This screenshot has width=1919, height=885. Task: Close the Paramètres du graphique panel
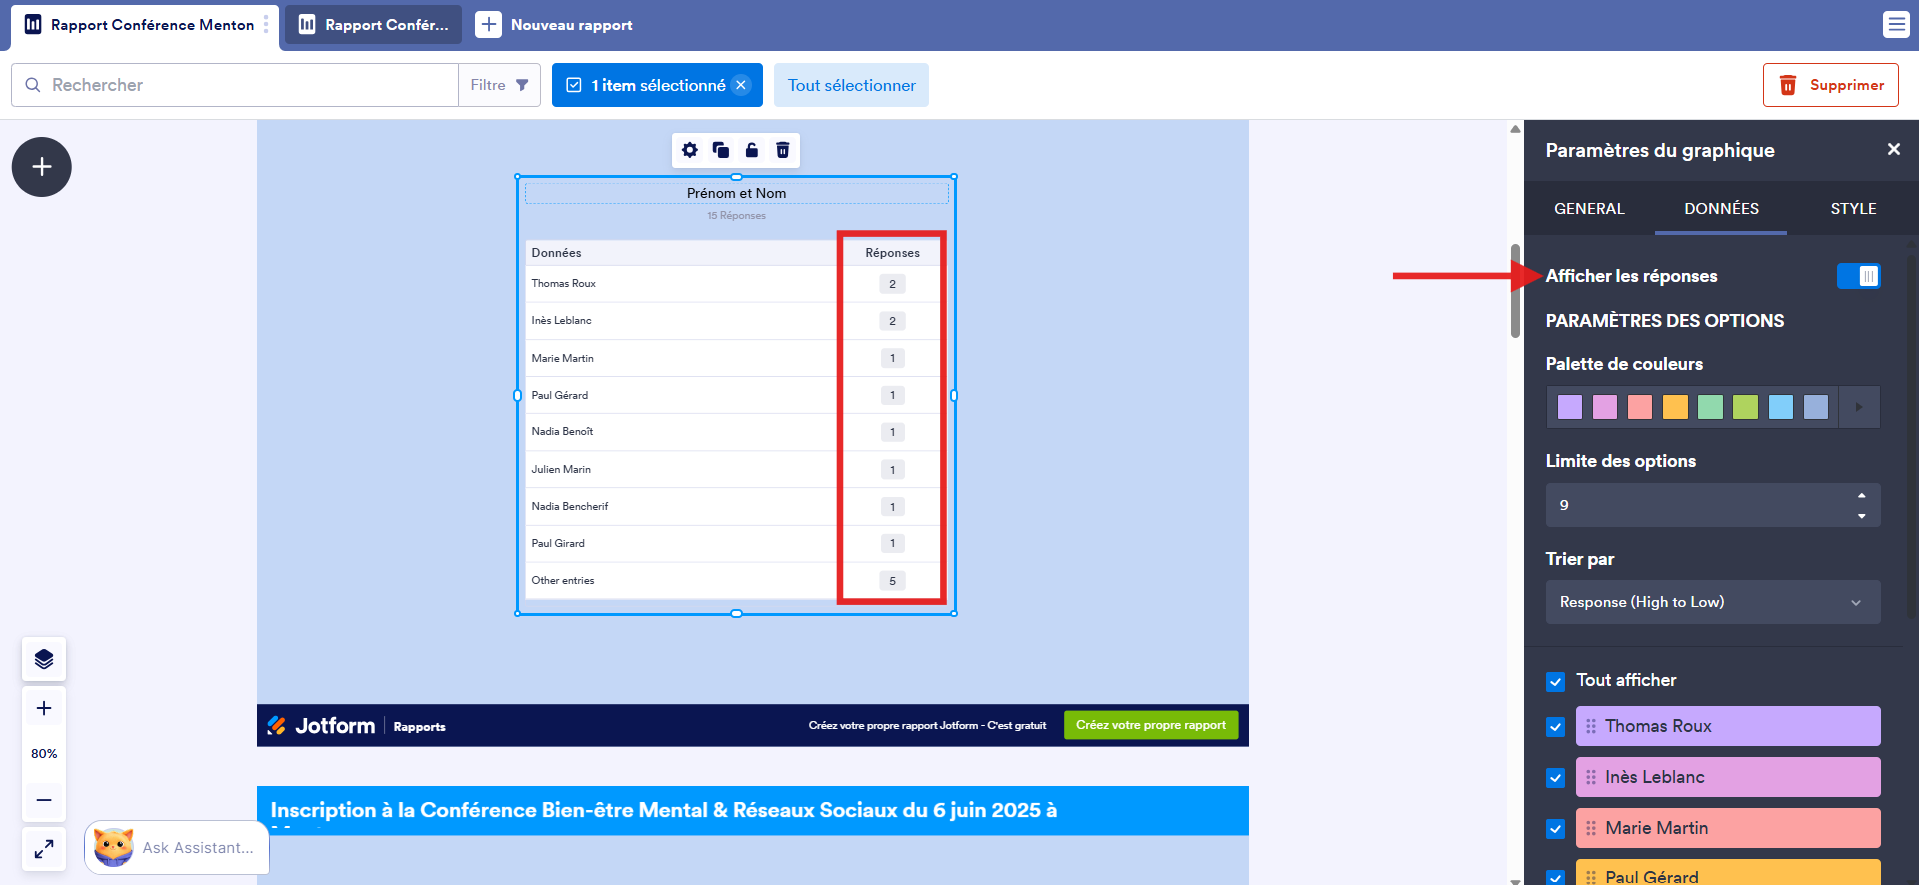tap(1893, 149)
